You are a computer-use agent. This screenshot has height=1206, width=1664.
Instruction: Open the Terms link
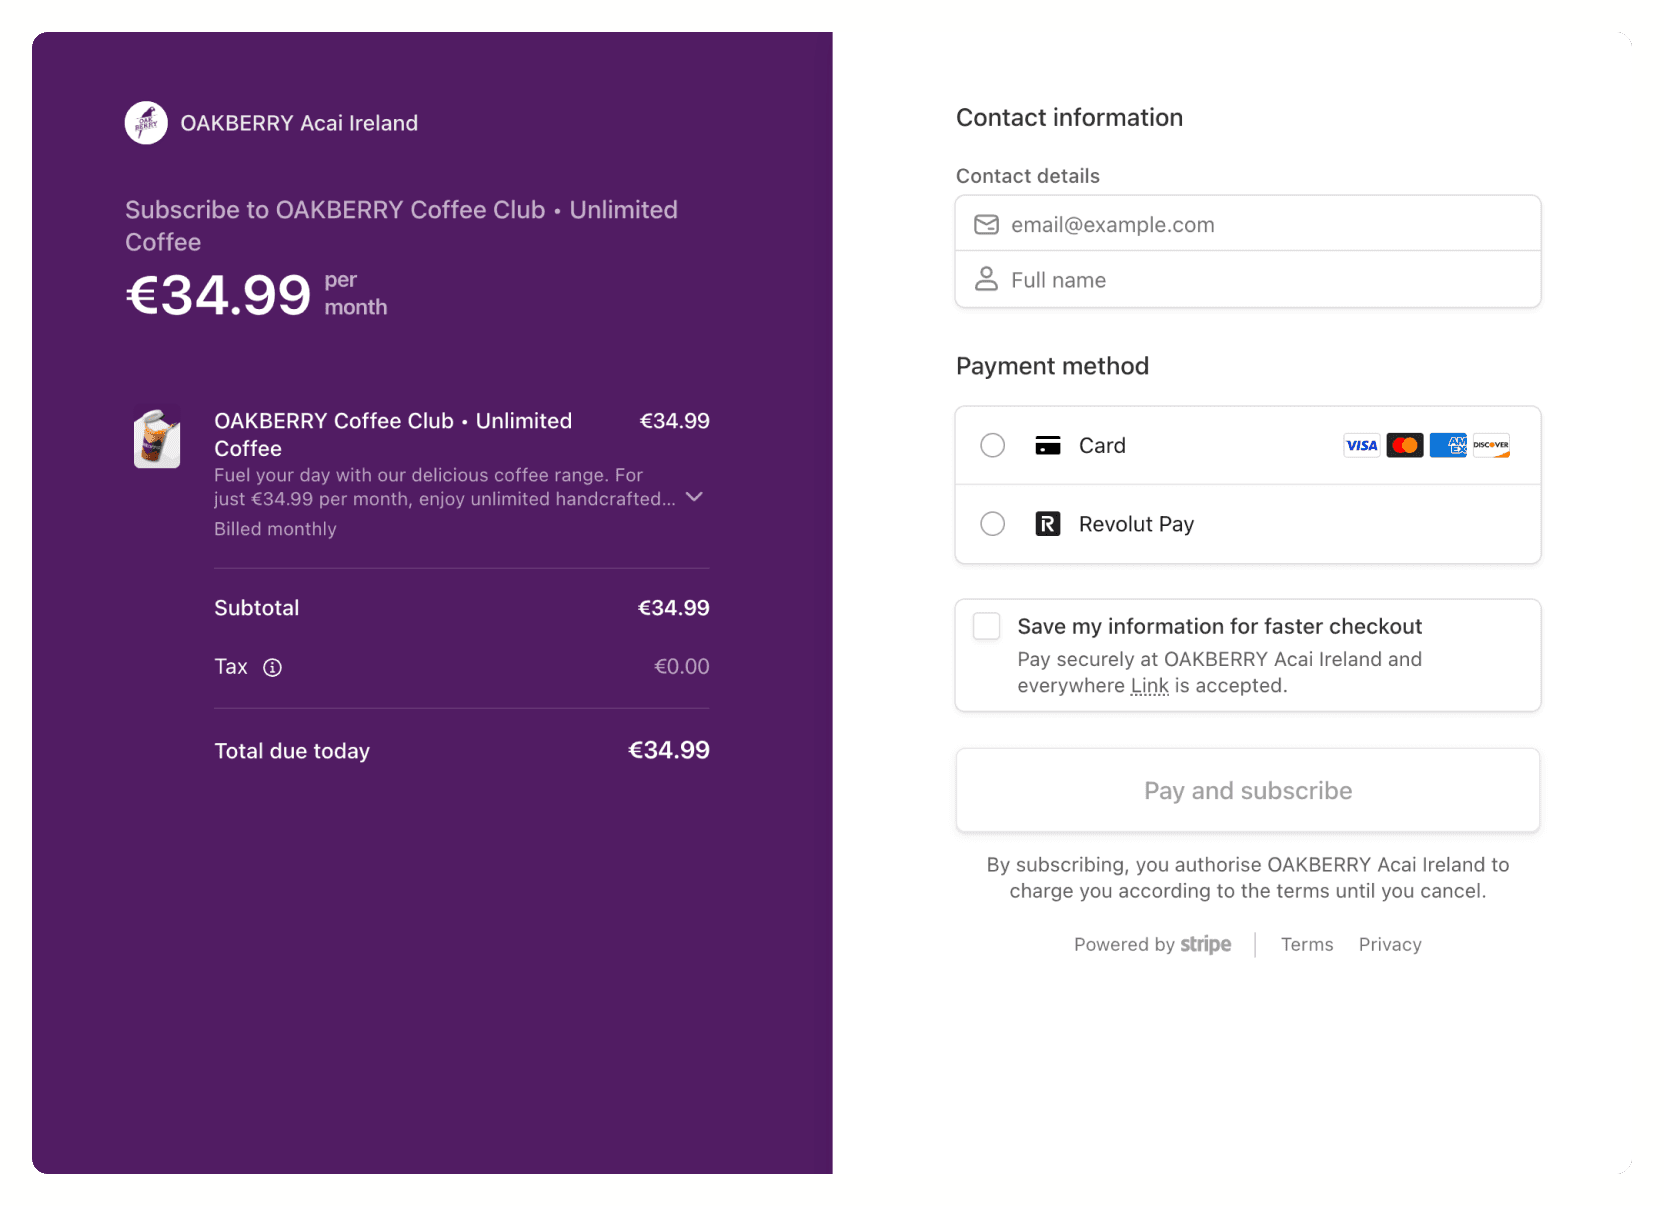click(1306, 945)
